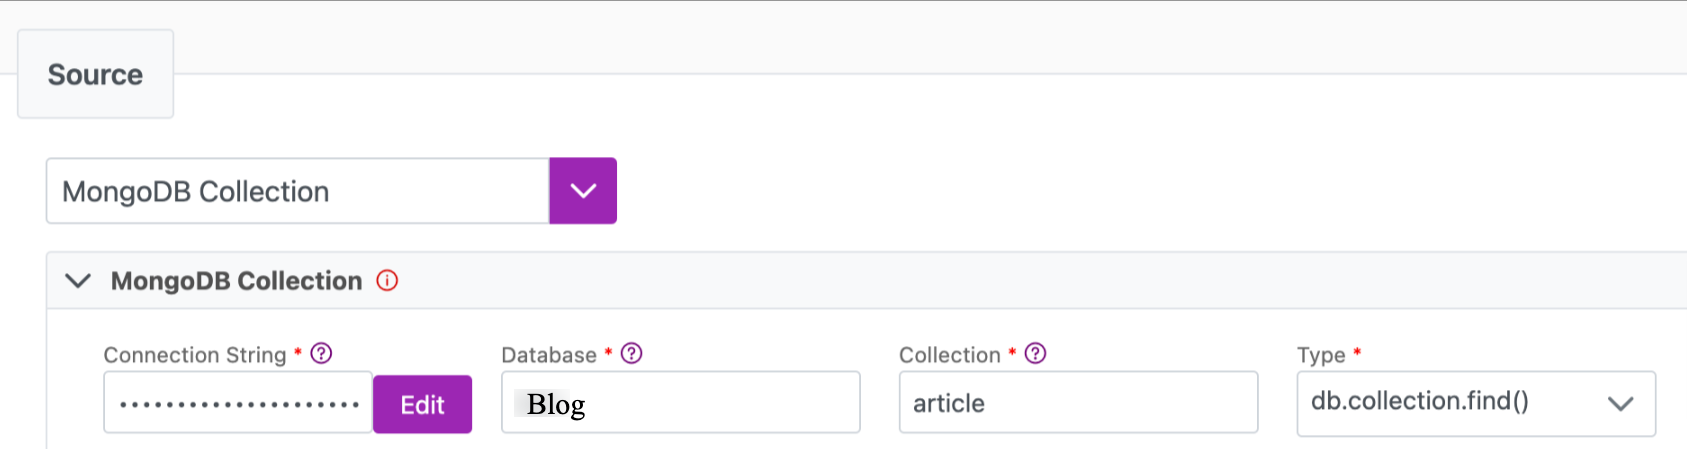The image size is (1687, 449).
Task: Click the Collection help question mark icon
Action: [x=1036, y=354]
